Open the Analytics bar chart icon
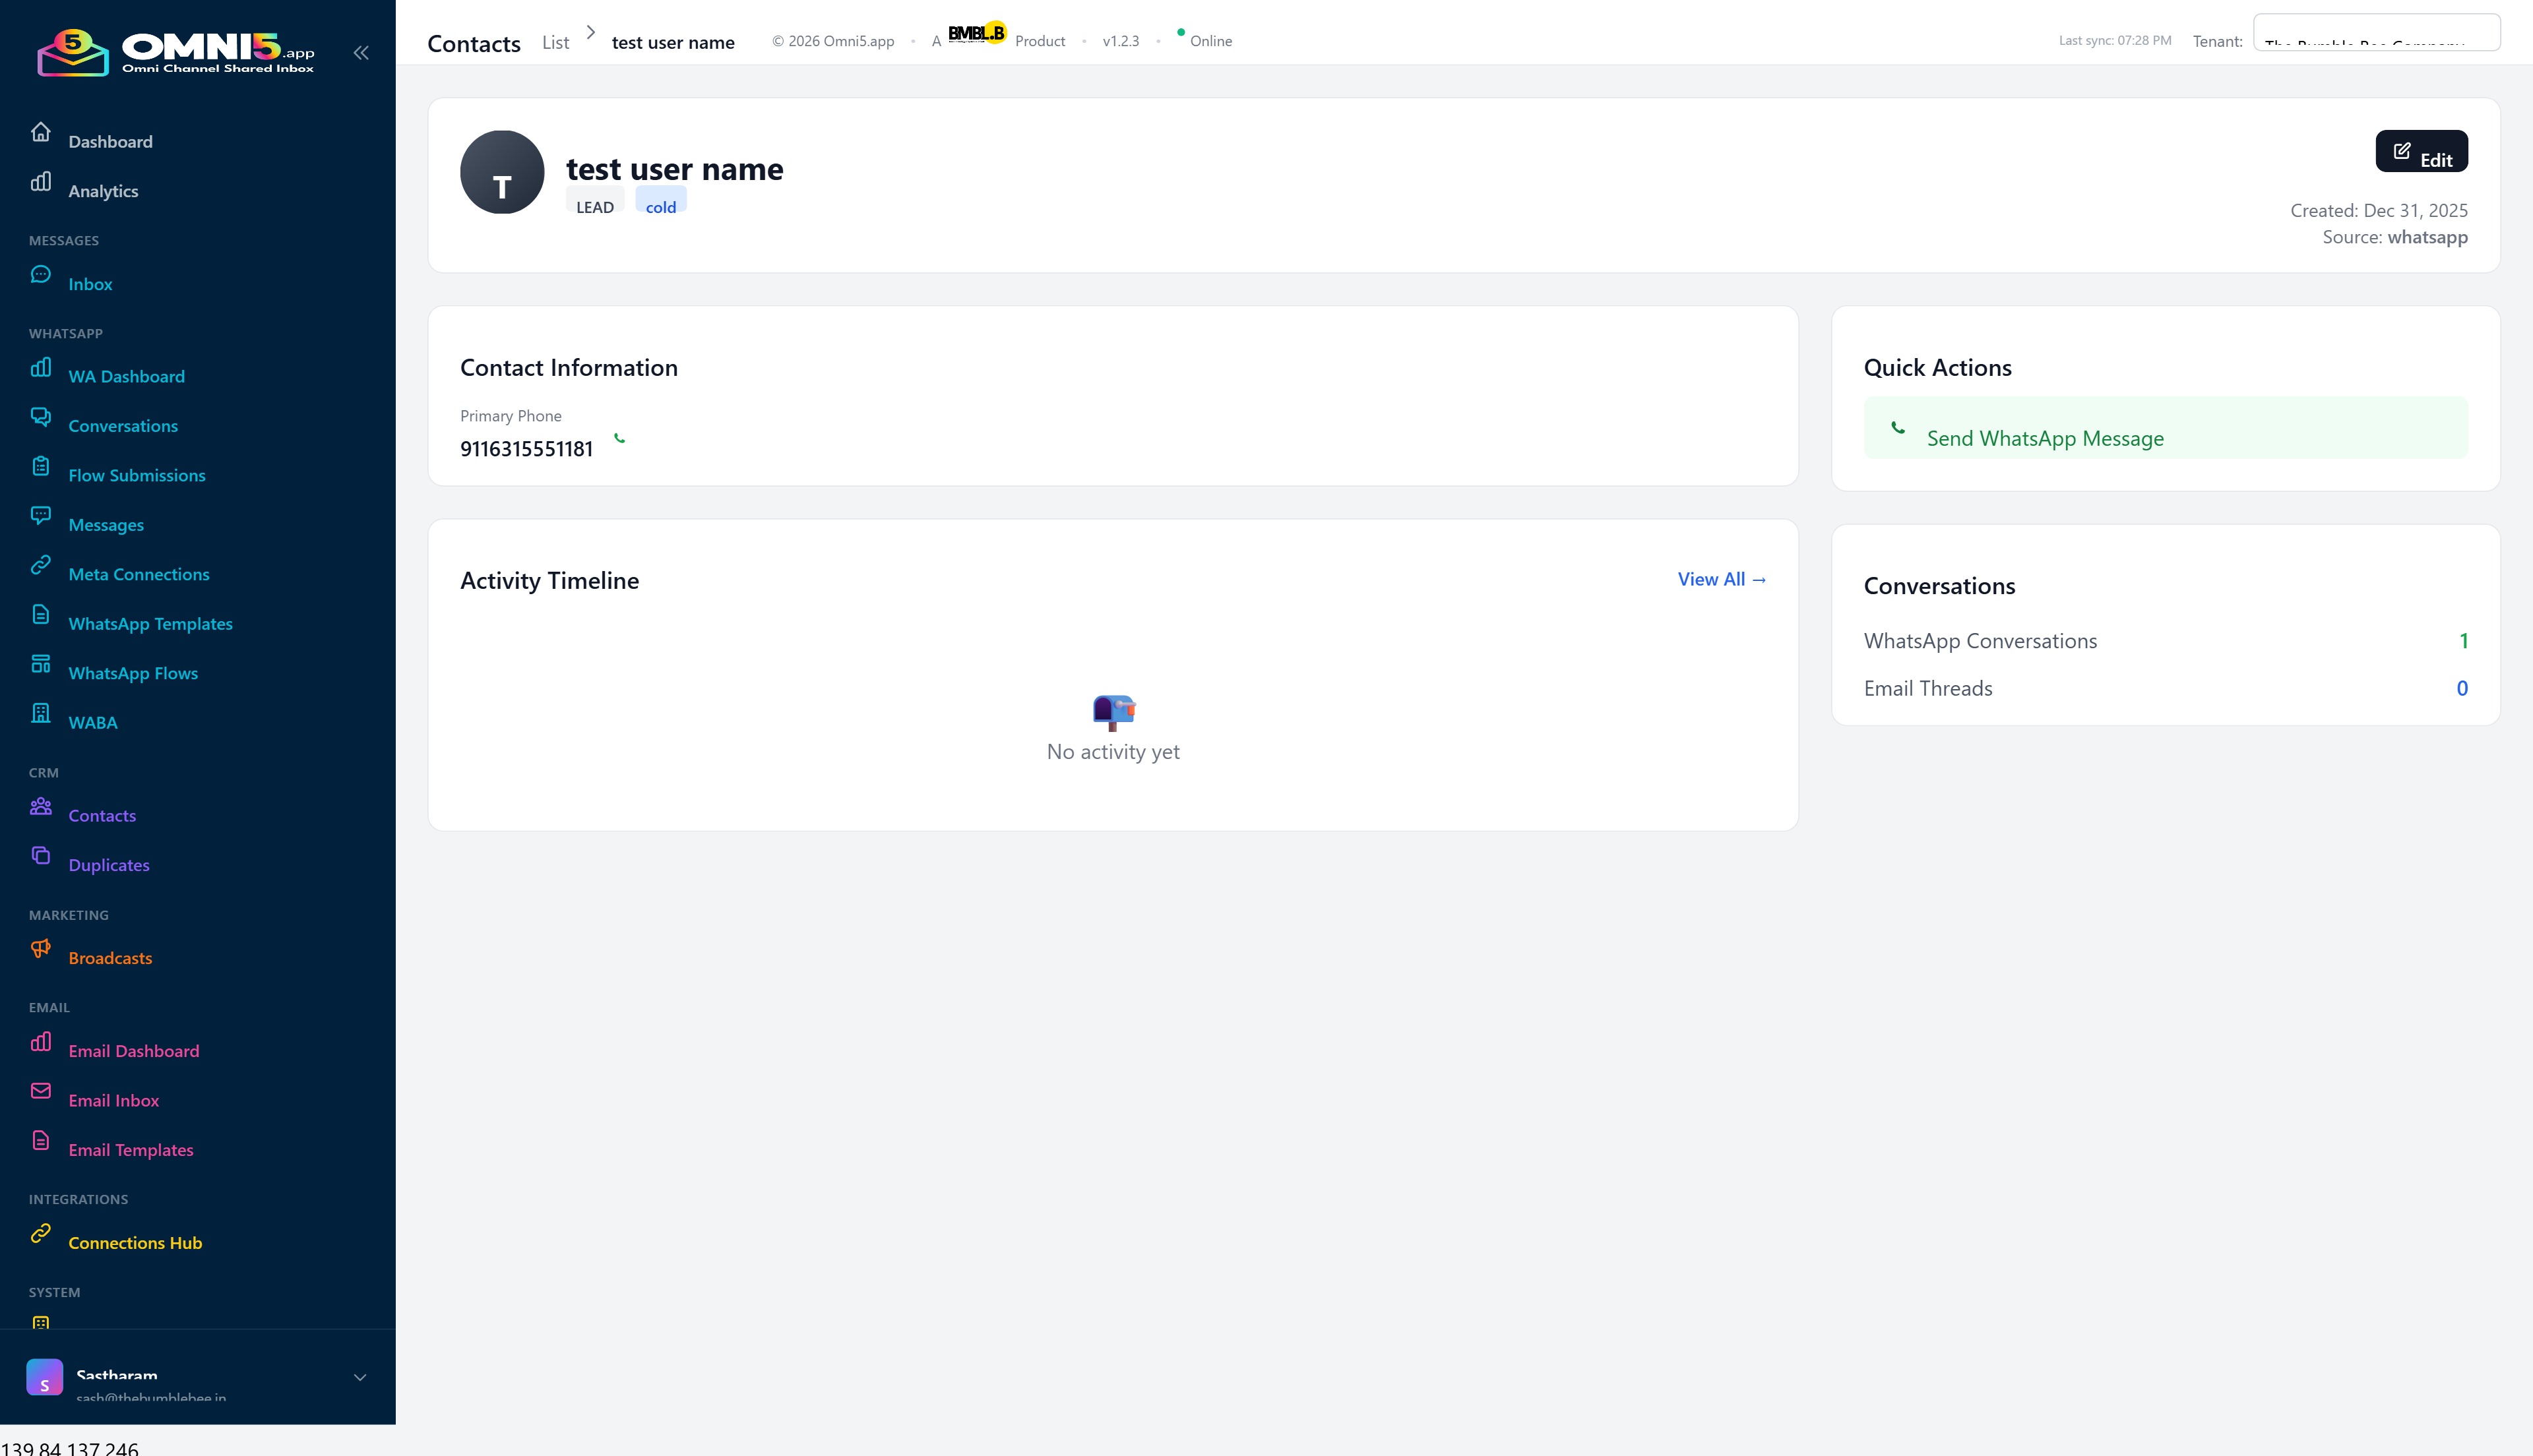 click(x=41, y=181)
